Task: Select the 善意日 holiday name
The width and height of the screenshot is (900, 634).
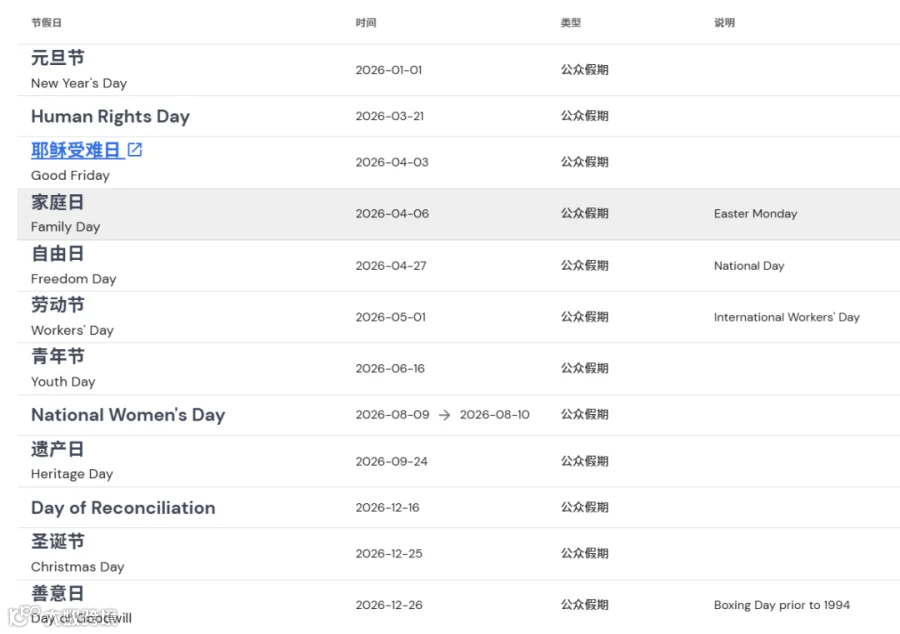Action: [x=57, y=593]
